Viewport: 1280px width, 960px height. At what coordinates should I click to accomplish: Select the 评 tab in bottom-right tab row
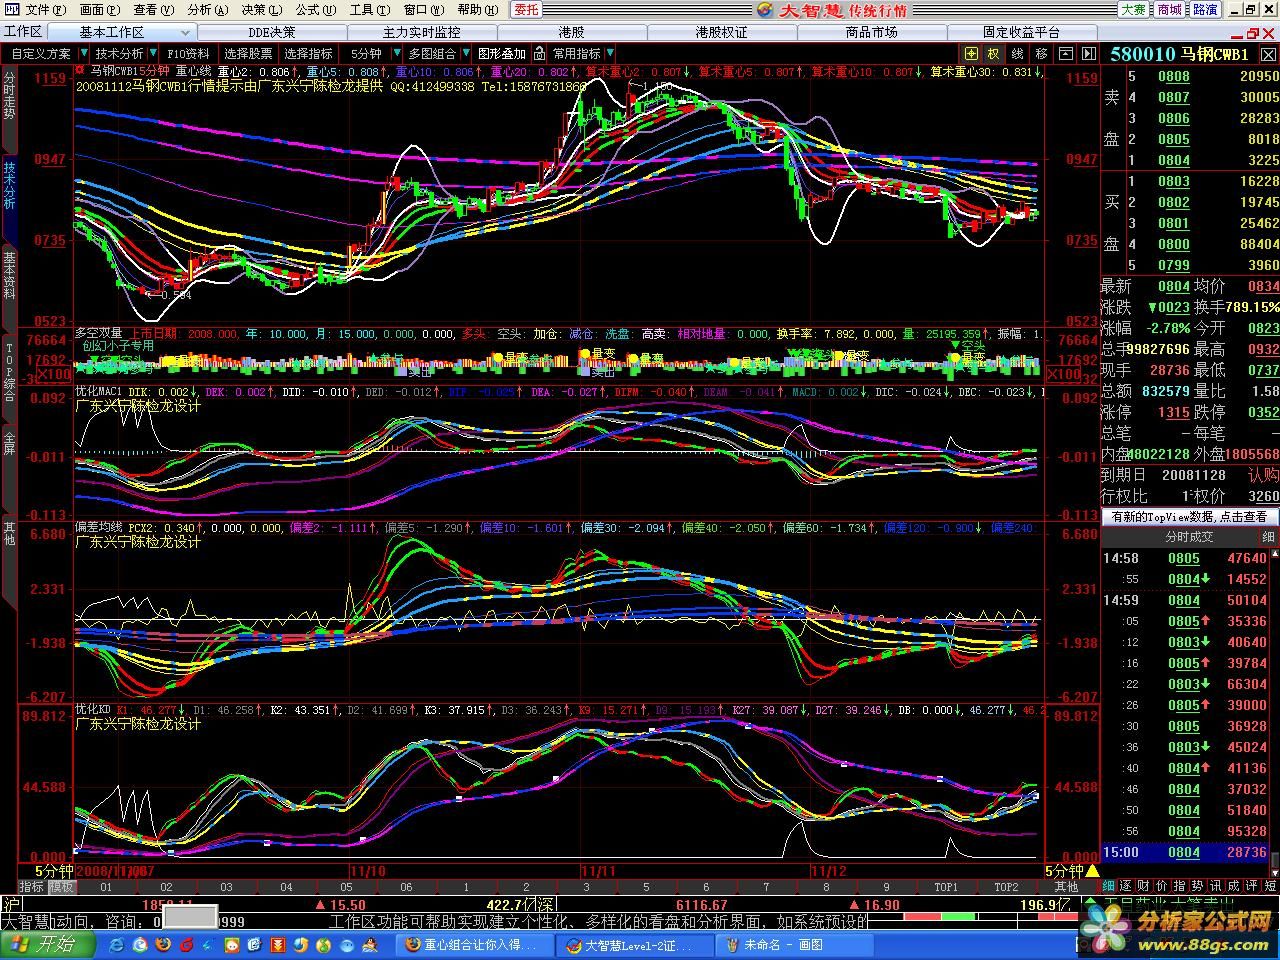pyautogui.click(x=1252, y=886)
